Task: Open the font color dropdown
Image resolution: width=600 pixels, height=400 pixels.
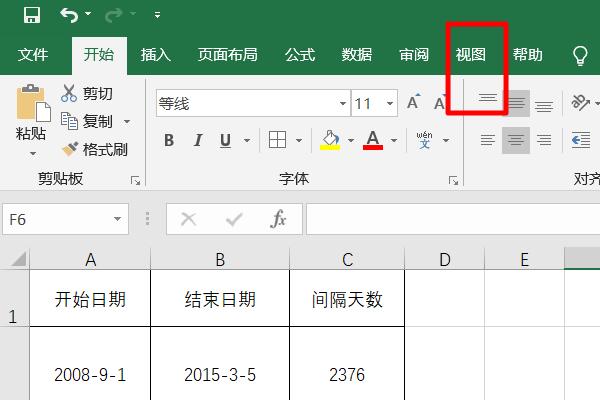Action: point(394,140)
